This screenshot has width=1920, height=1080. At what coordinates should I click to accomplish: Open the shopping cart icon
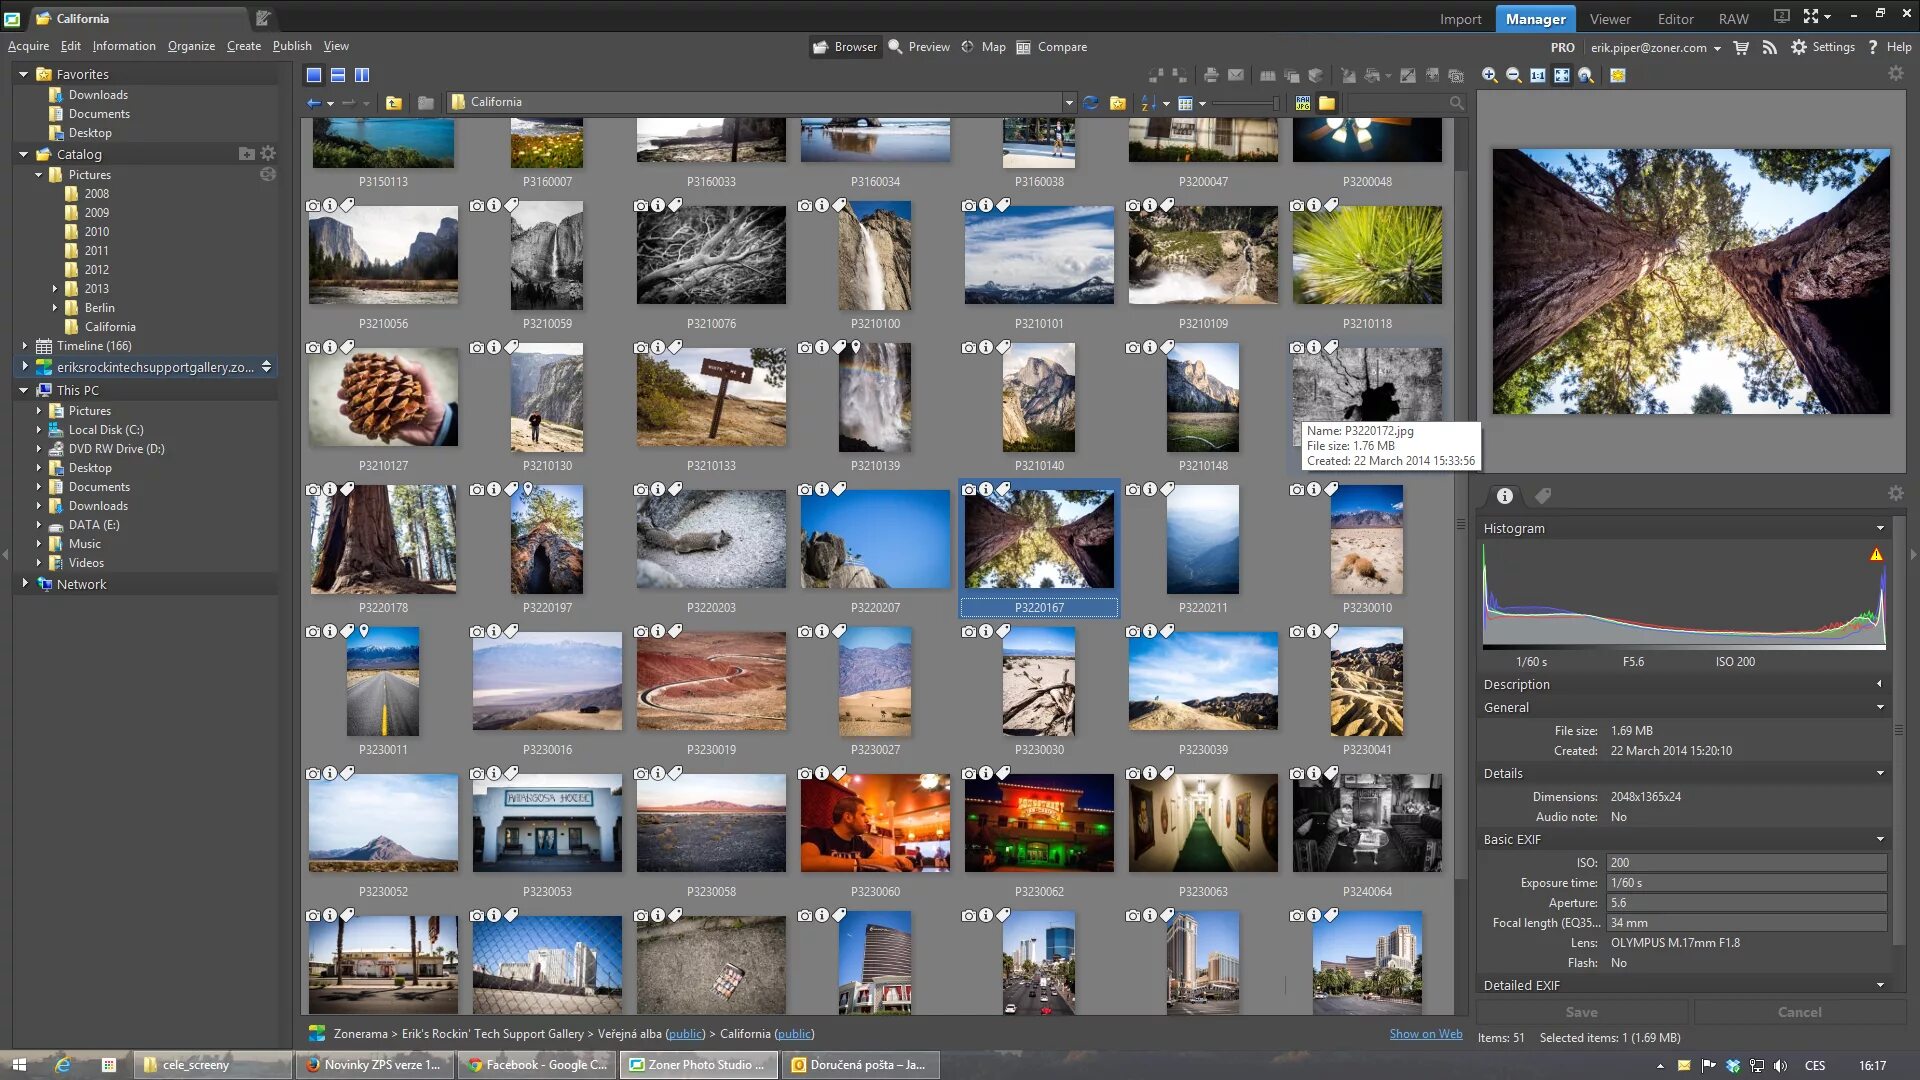point(1741,47)
